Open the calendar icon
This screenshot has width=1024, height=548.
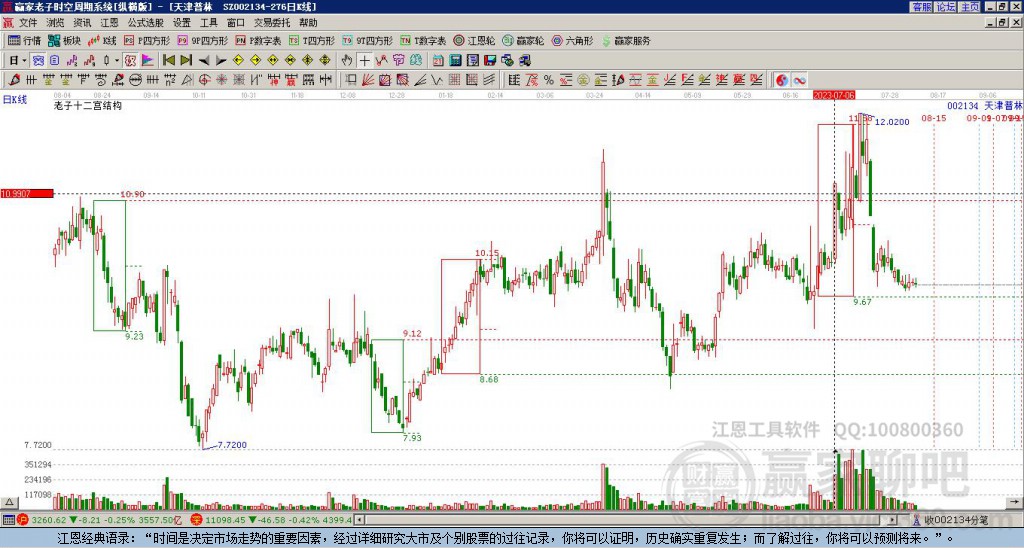click(438, 61)
